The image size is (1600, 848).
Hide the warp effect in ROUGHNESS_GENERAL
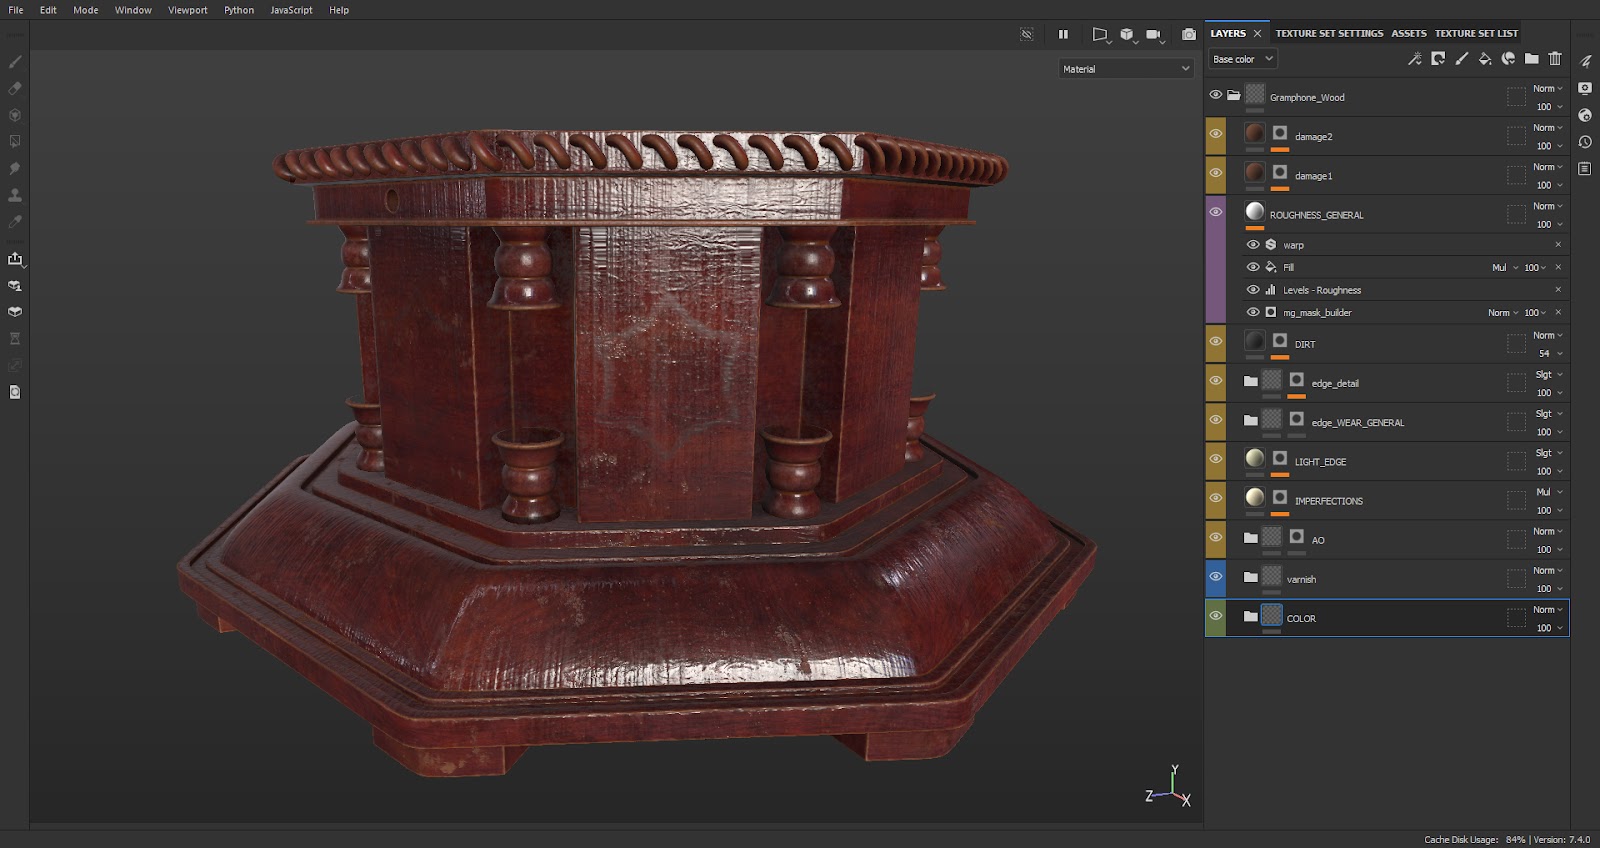pos(1253,244)
